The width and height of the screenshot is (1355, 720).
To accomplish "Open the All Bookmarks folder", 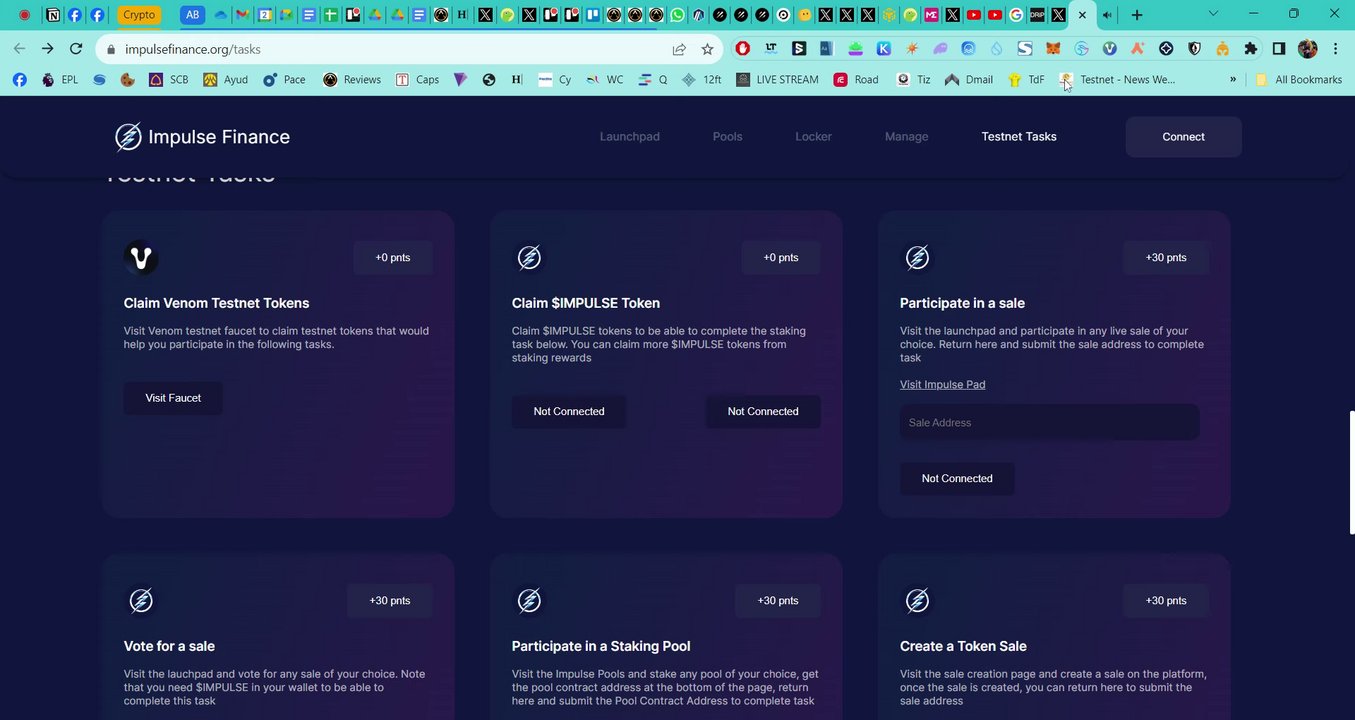I will [x=1299, y=80].
